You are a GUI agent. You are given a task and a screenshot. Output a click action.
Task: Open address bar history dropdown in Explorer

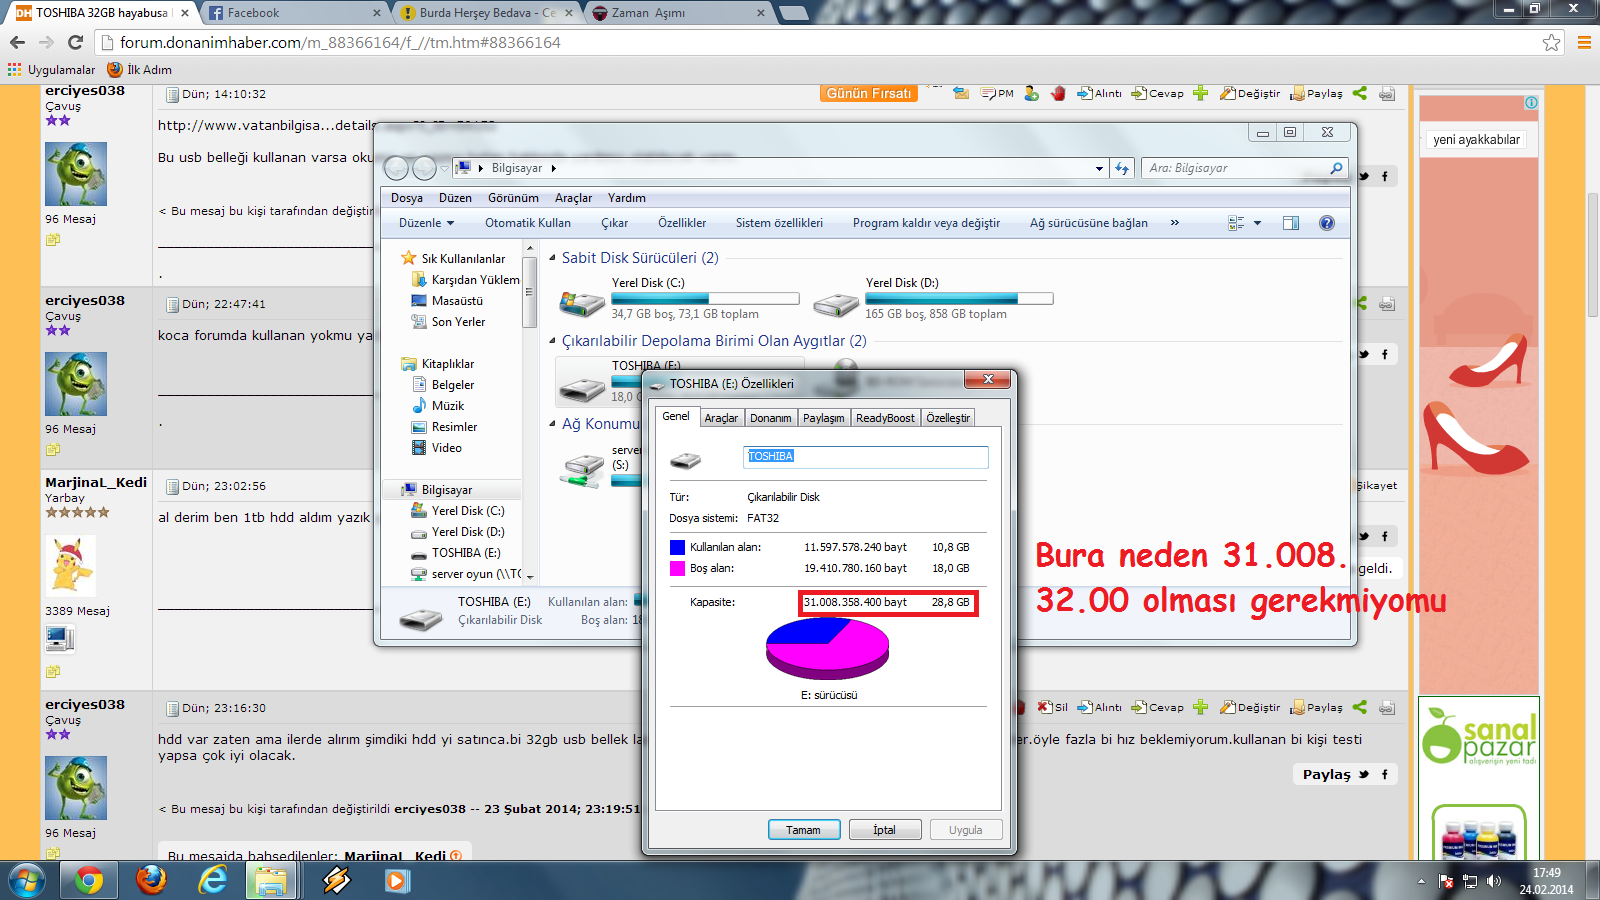pos(1100,169)
